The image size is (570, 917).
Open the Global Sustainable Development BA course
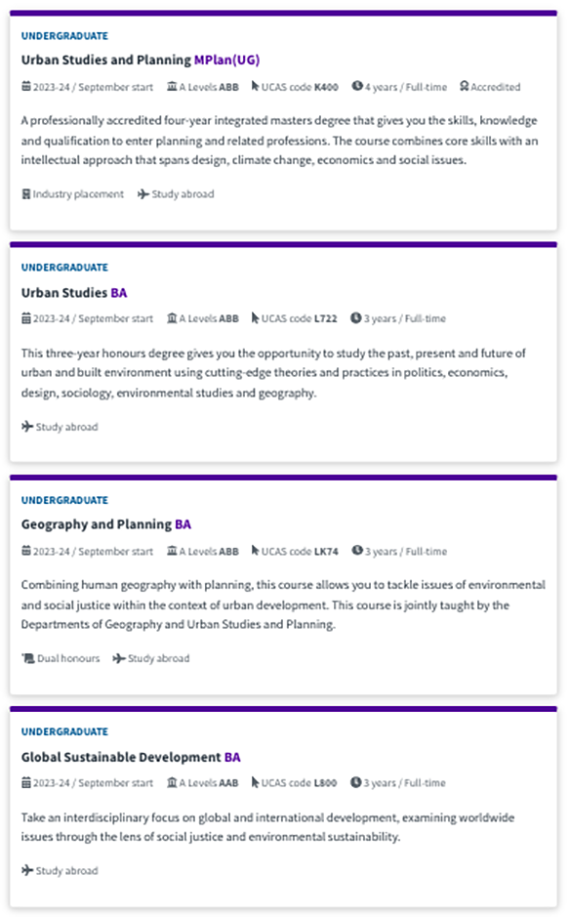click(131, 757)
